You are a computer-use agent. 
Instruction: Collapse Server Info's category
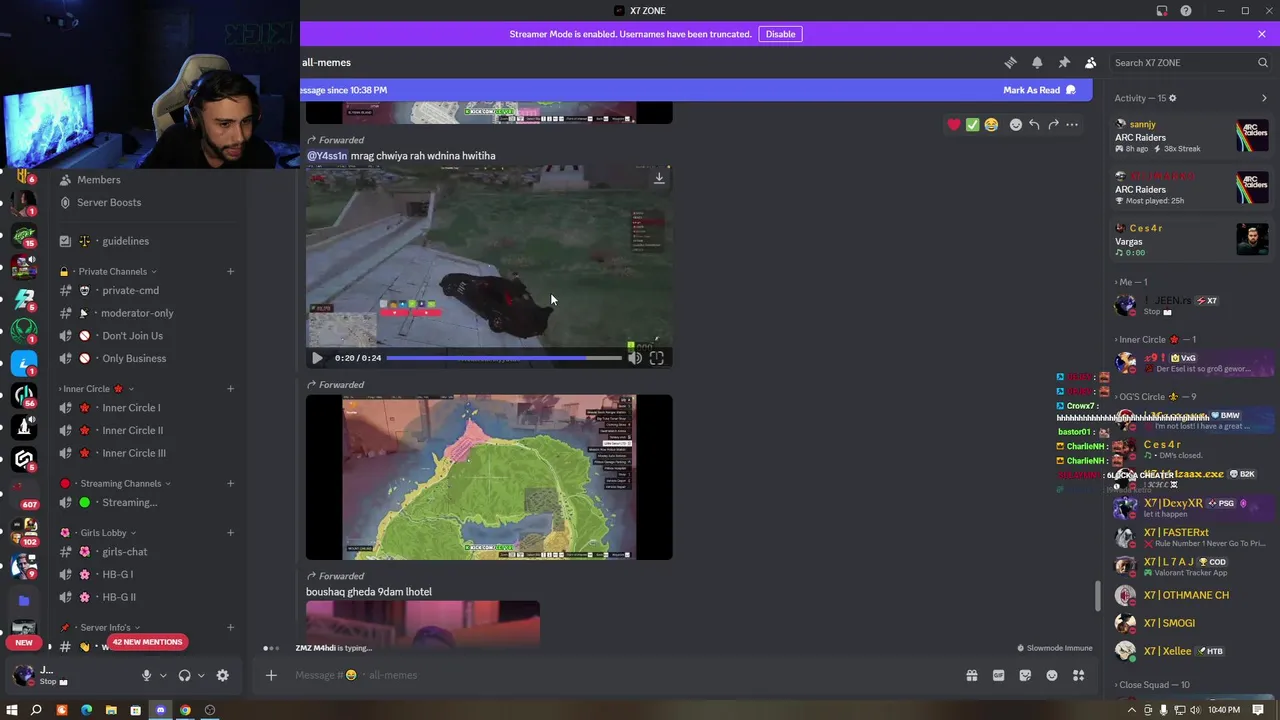[x=105, y=628]
